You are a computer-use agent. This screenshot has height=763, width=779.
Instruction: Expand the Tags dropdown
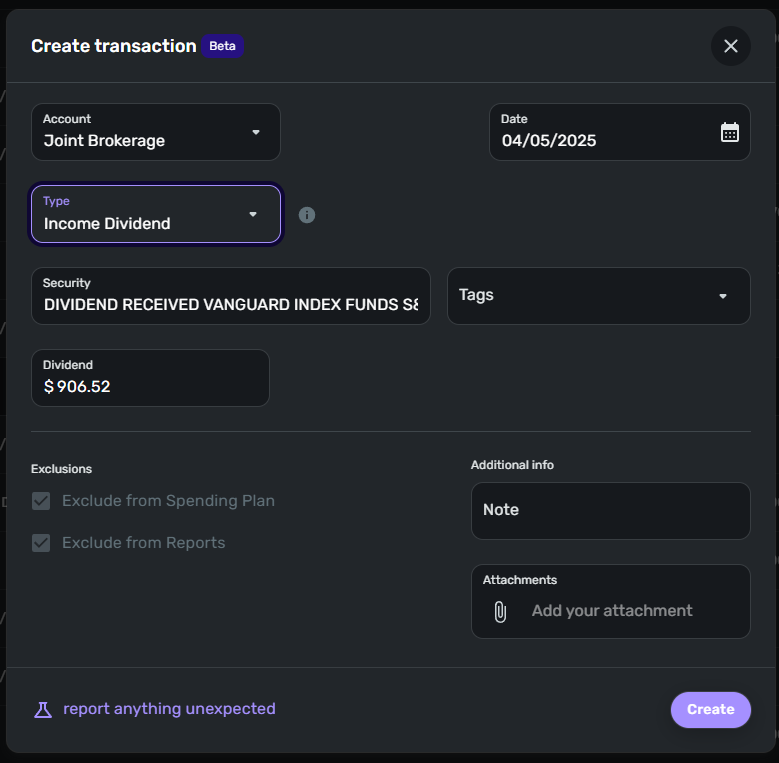723,296
